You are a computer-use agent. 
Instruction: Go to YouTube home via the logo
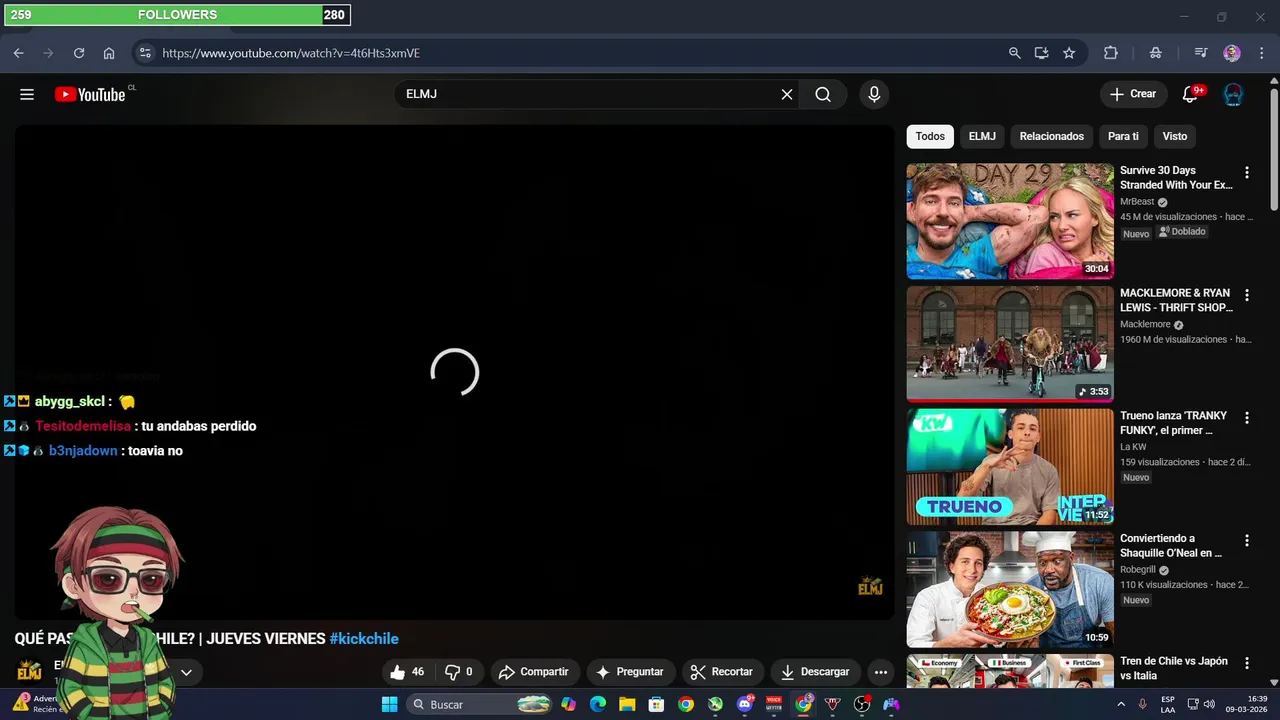(90, 94)
